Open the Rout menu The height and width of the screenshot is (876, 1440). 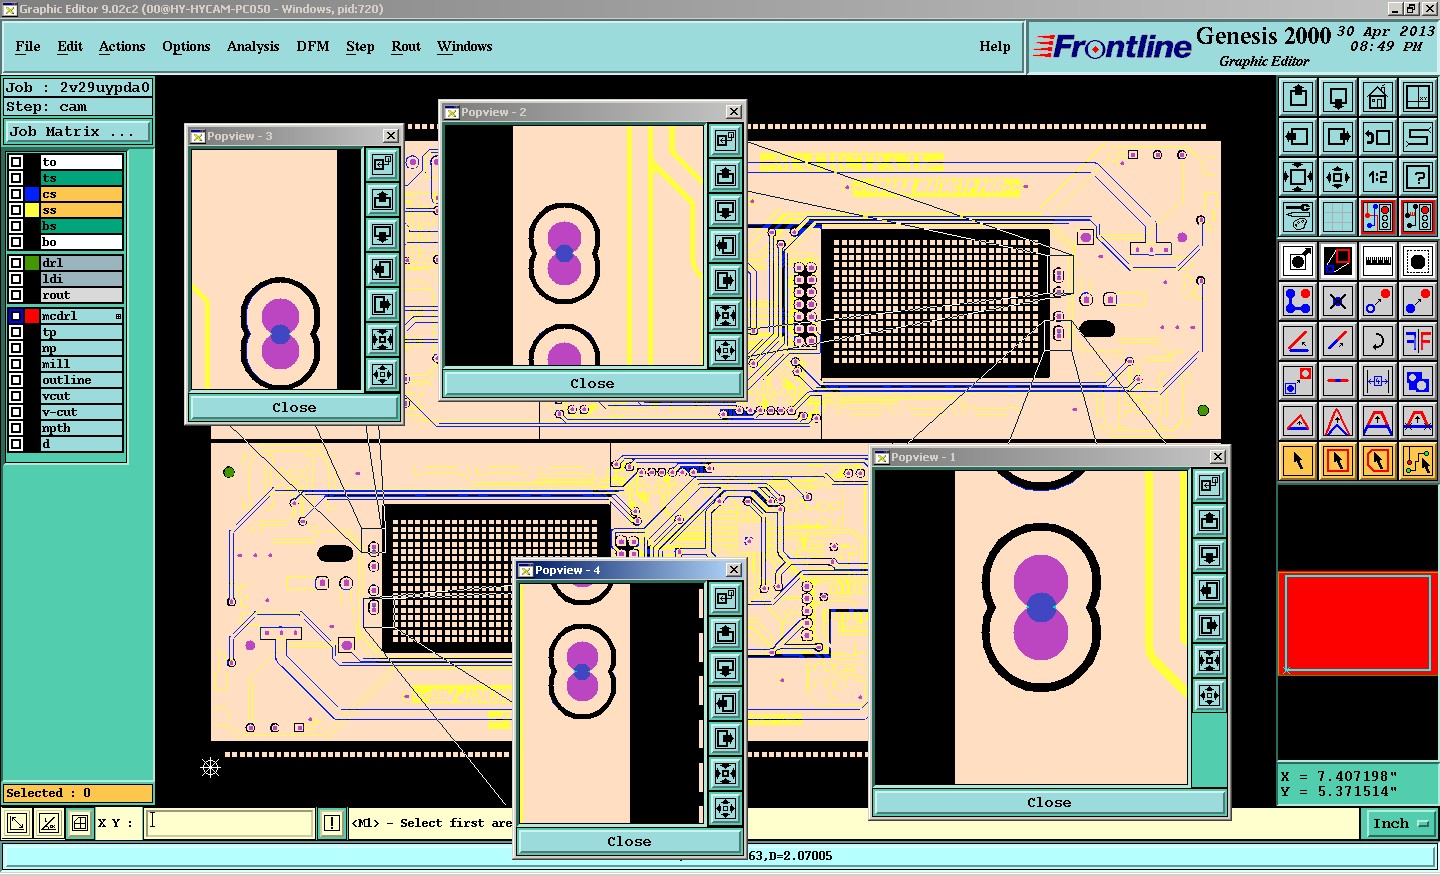pyautogui.click(x=406, y=46)
